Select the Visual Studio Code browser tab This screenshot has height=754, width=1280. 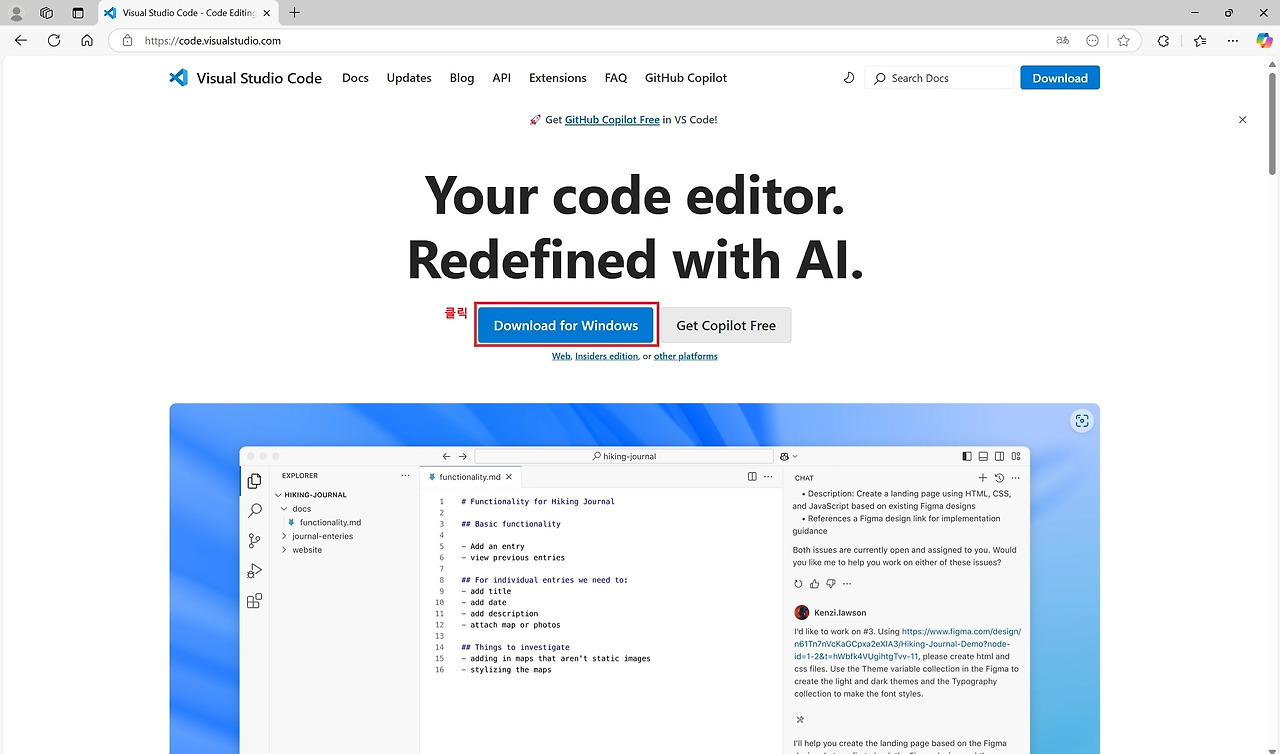[188, 13]
